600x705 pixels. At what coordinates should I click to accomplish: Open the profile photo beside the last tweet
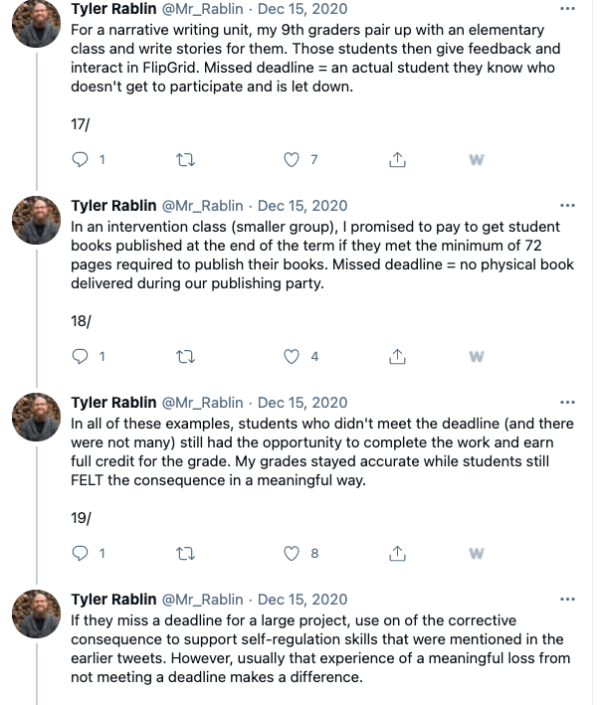37,616
